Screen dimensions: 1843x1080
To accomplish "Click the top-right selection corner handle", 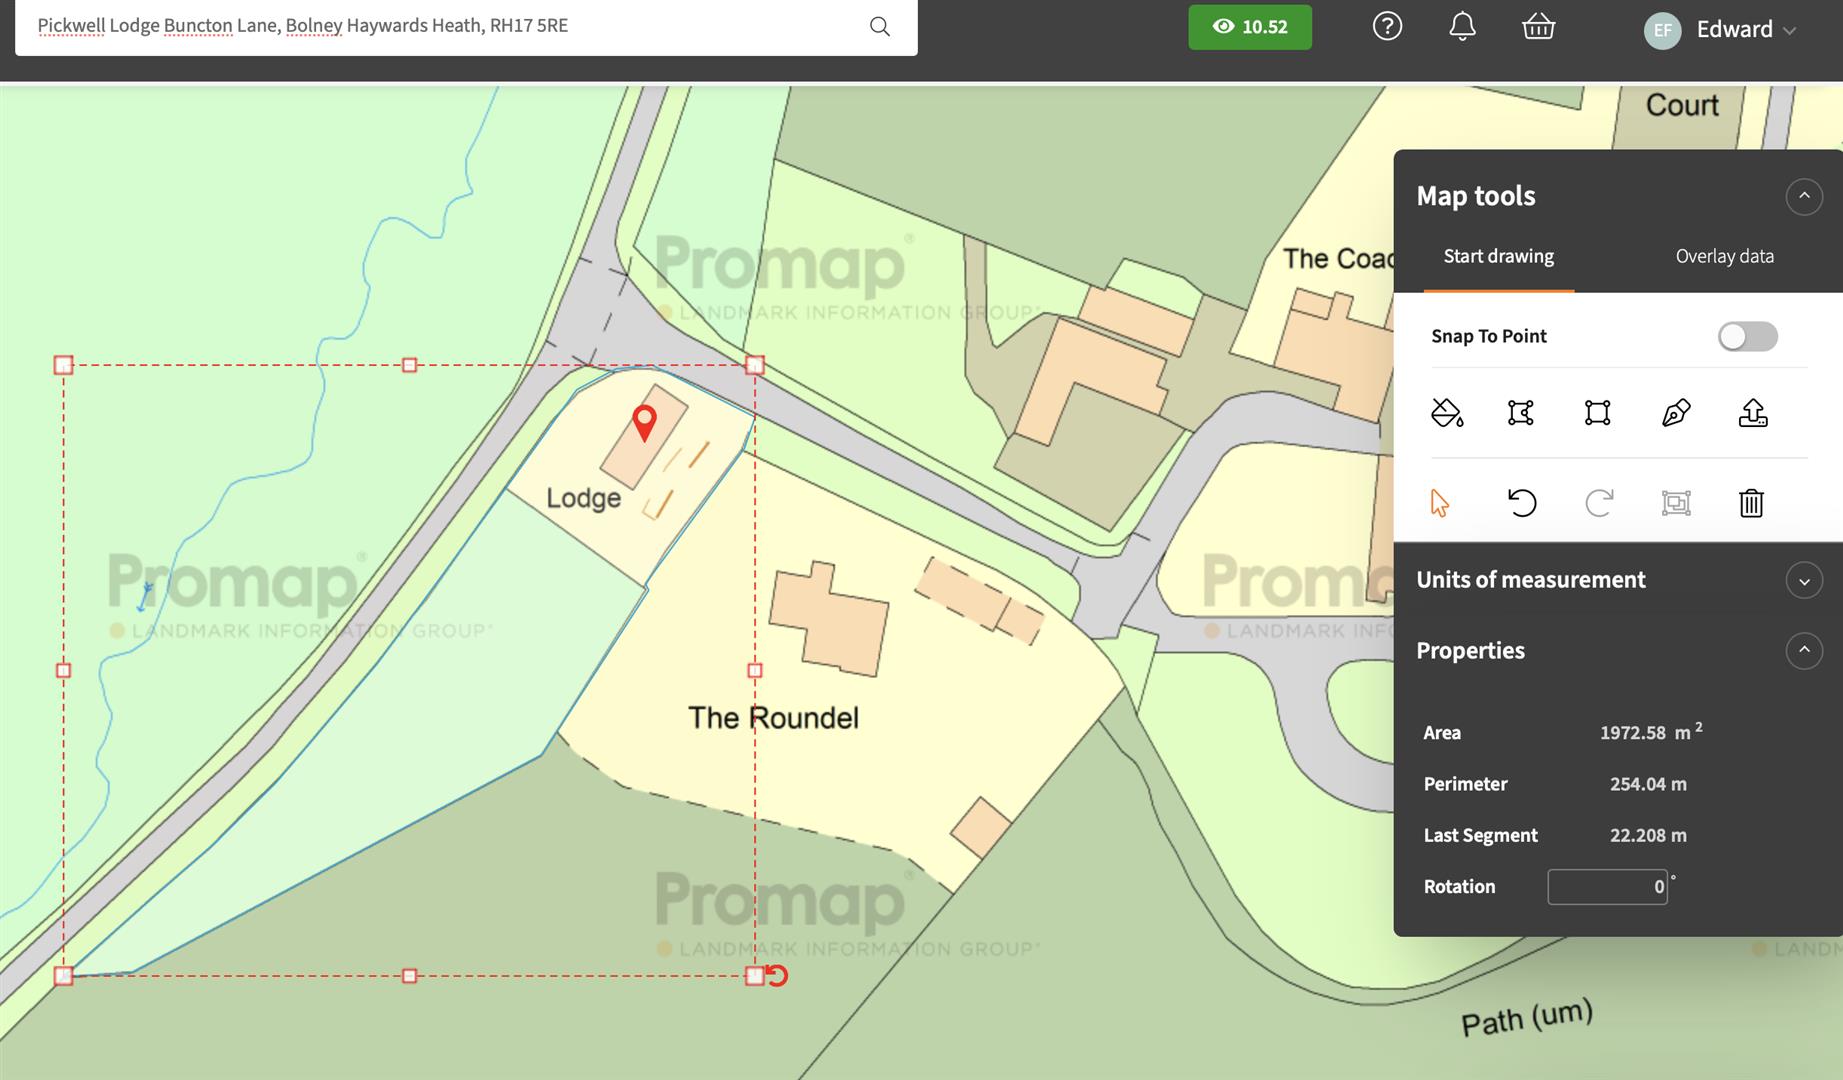I will click(755, 365).
